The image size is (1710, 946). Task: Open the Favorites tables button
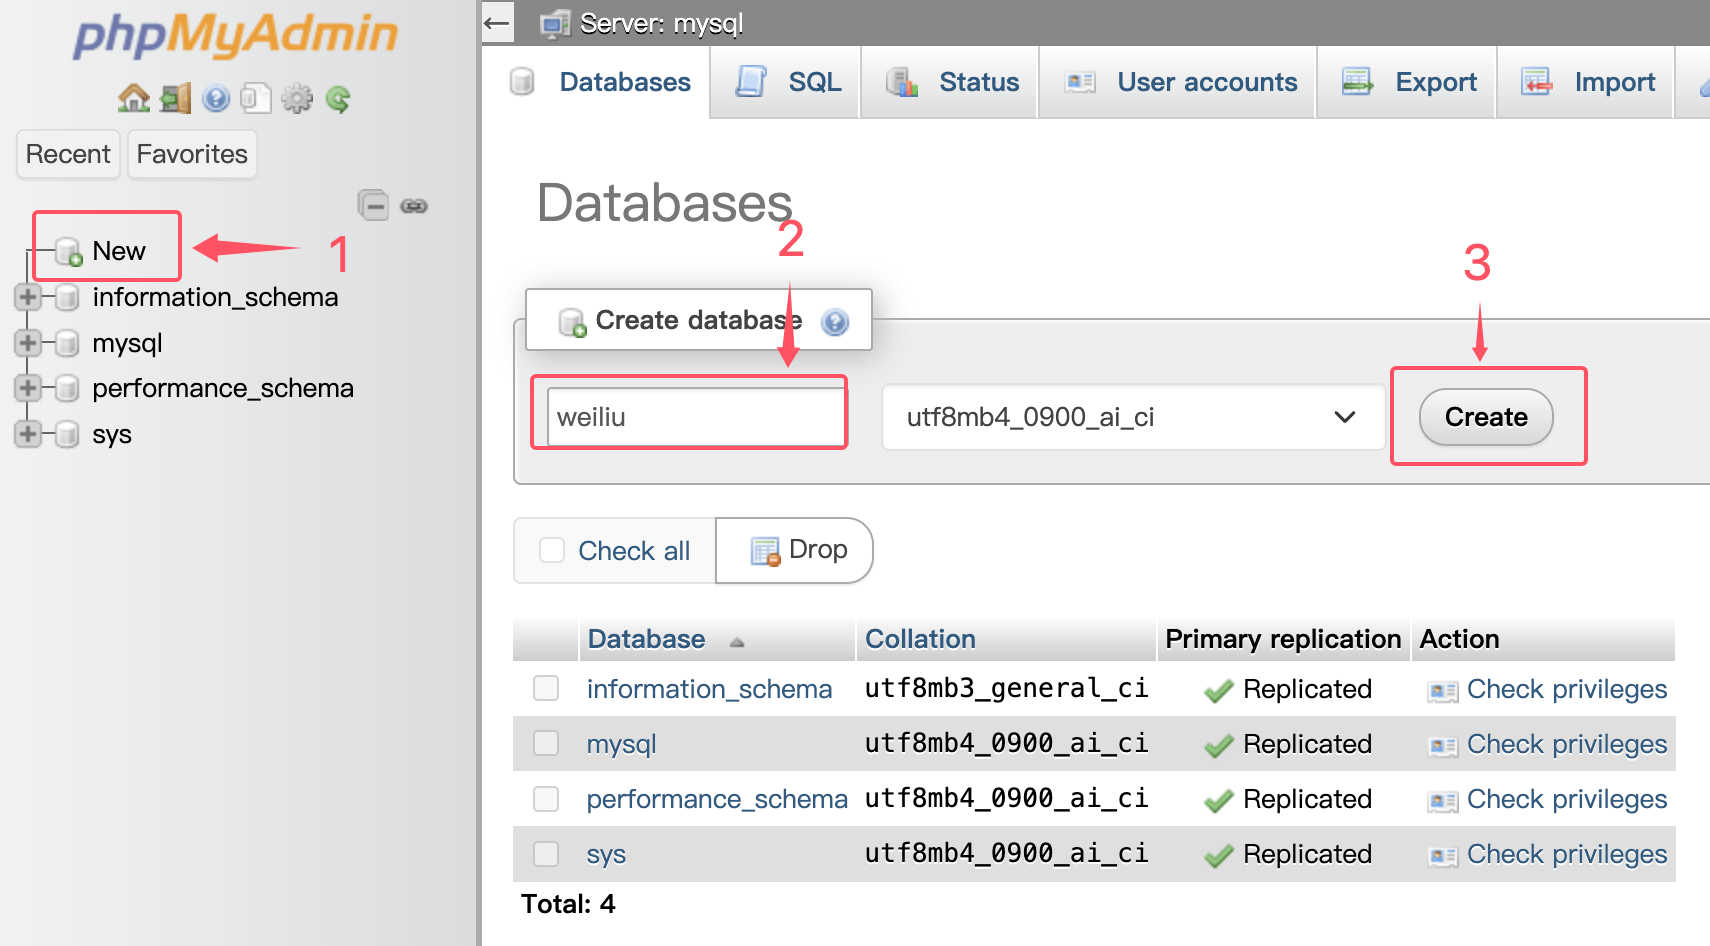click(192, 154)
